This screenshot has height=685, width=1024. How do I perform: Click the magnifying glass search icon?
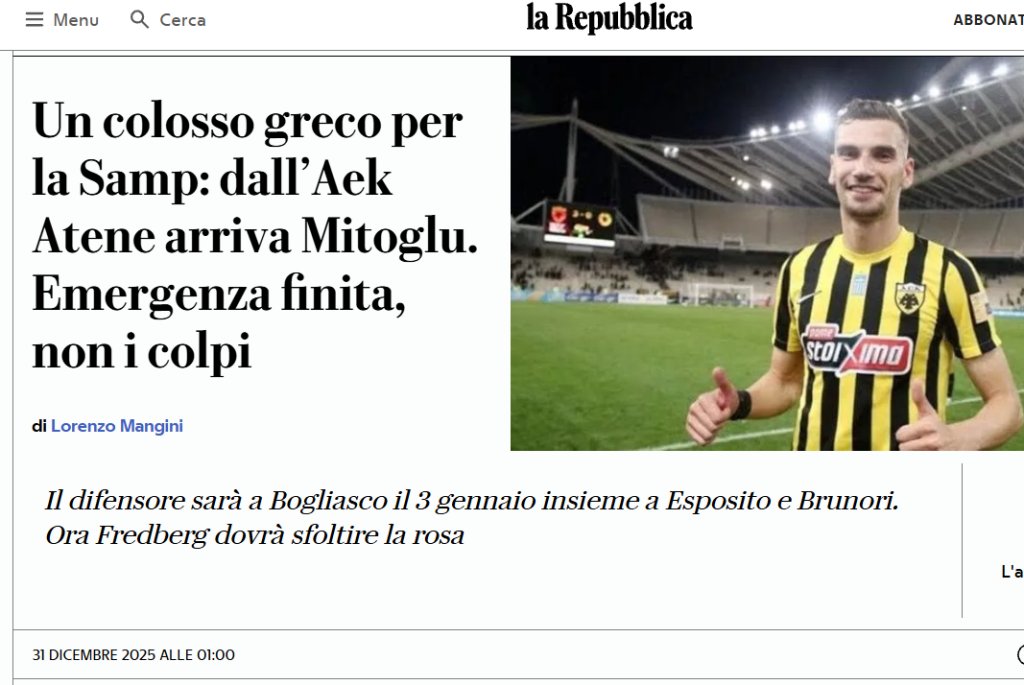(x=139, y=19)
